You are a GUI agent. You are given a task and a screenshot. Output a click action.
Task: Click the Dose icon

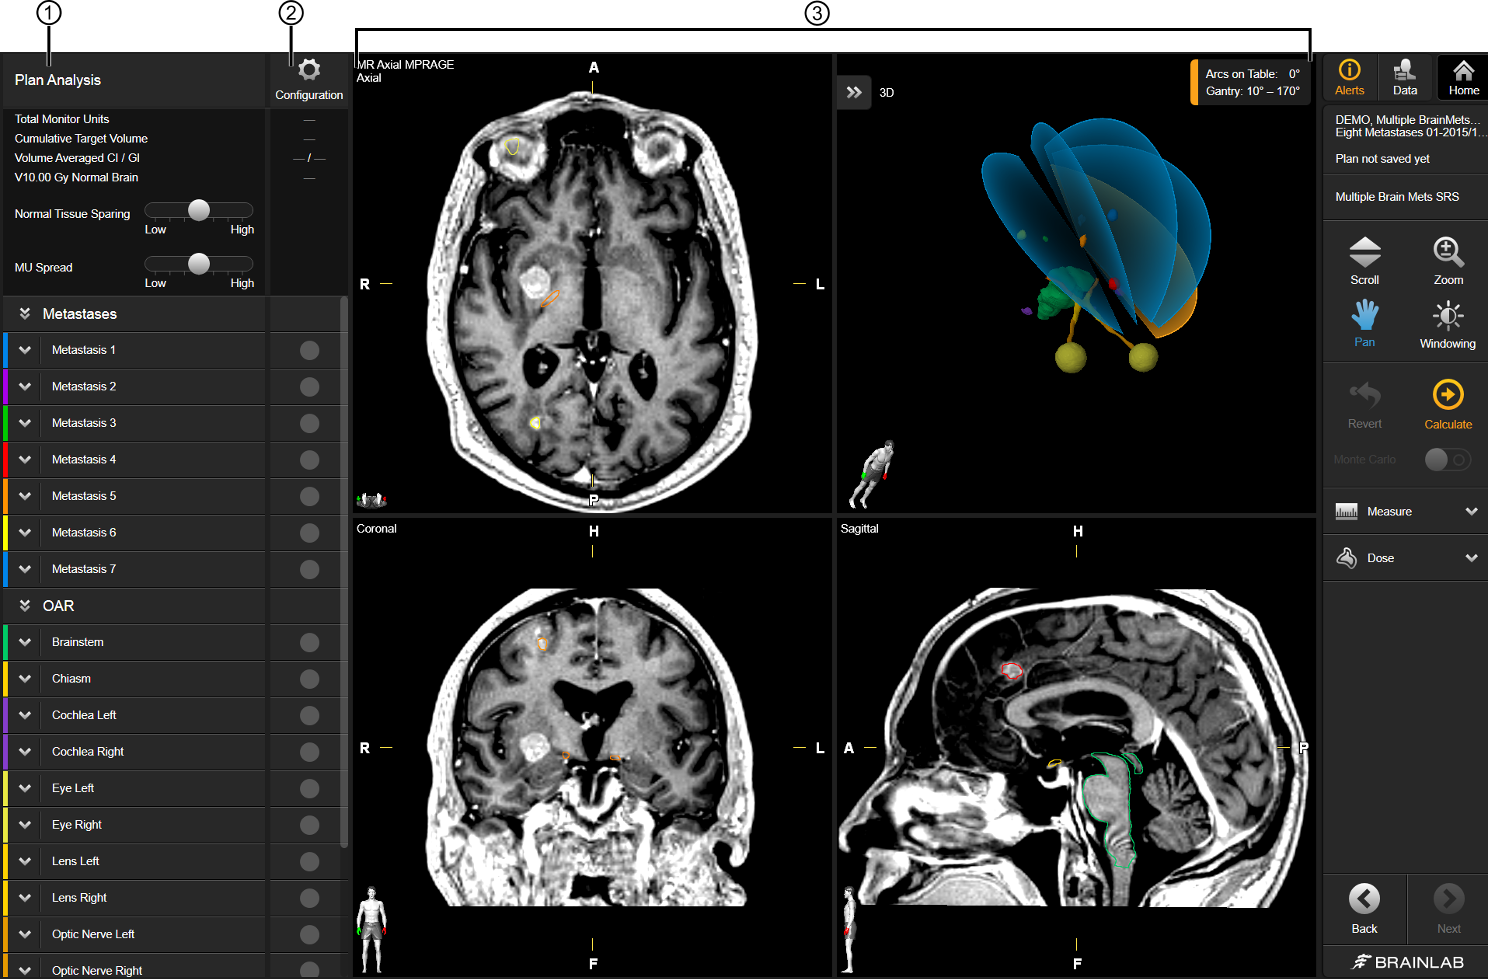pyautogui.click(x=1346, y=558)
